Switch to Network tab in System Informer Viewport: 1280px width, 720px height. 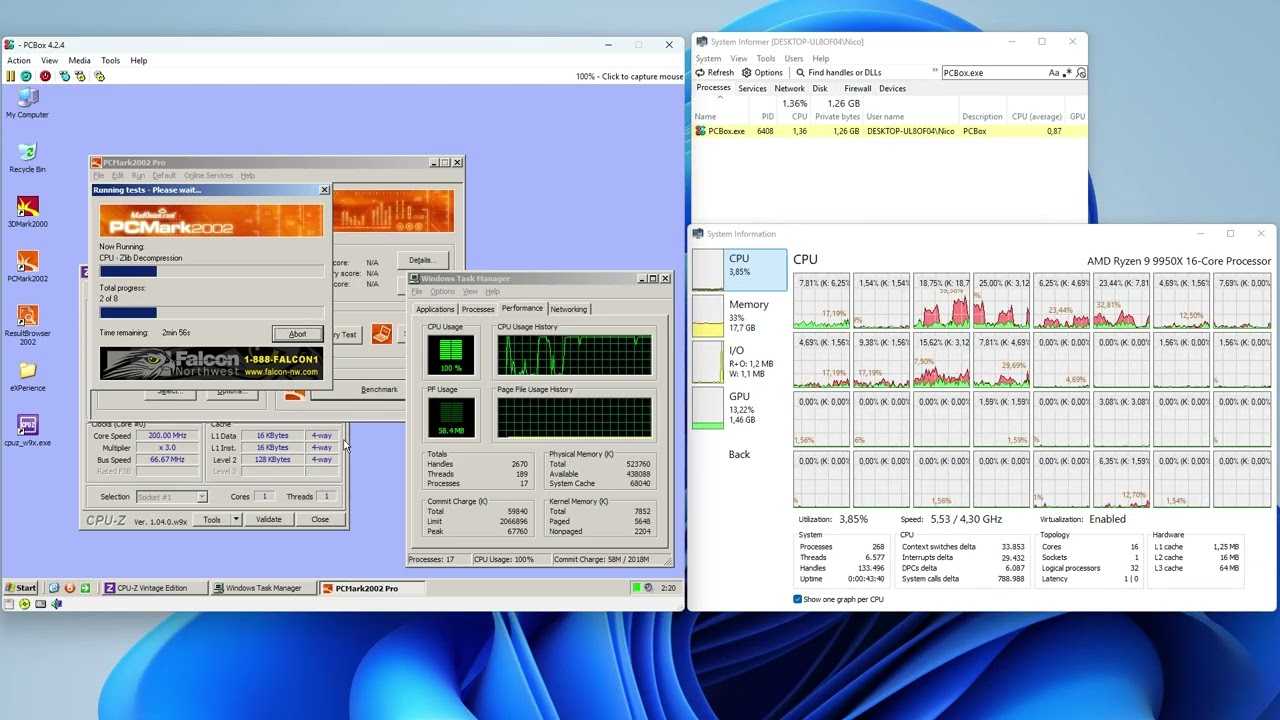pos(789,88)
